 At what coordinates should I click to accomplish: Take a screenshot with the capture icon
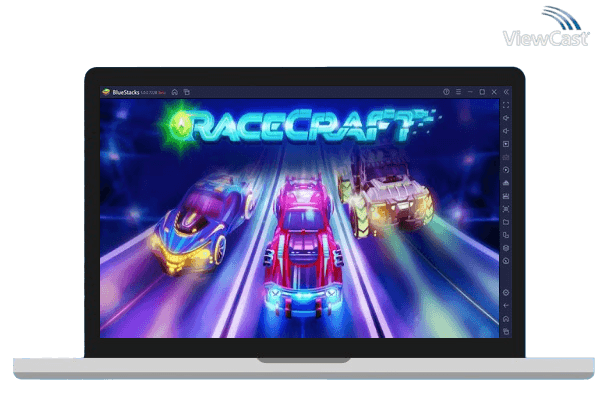tap(506, 209)
